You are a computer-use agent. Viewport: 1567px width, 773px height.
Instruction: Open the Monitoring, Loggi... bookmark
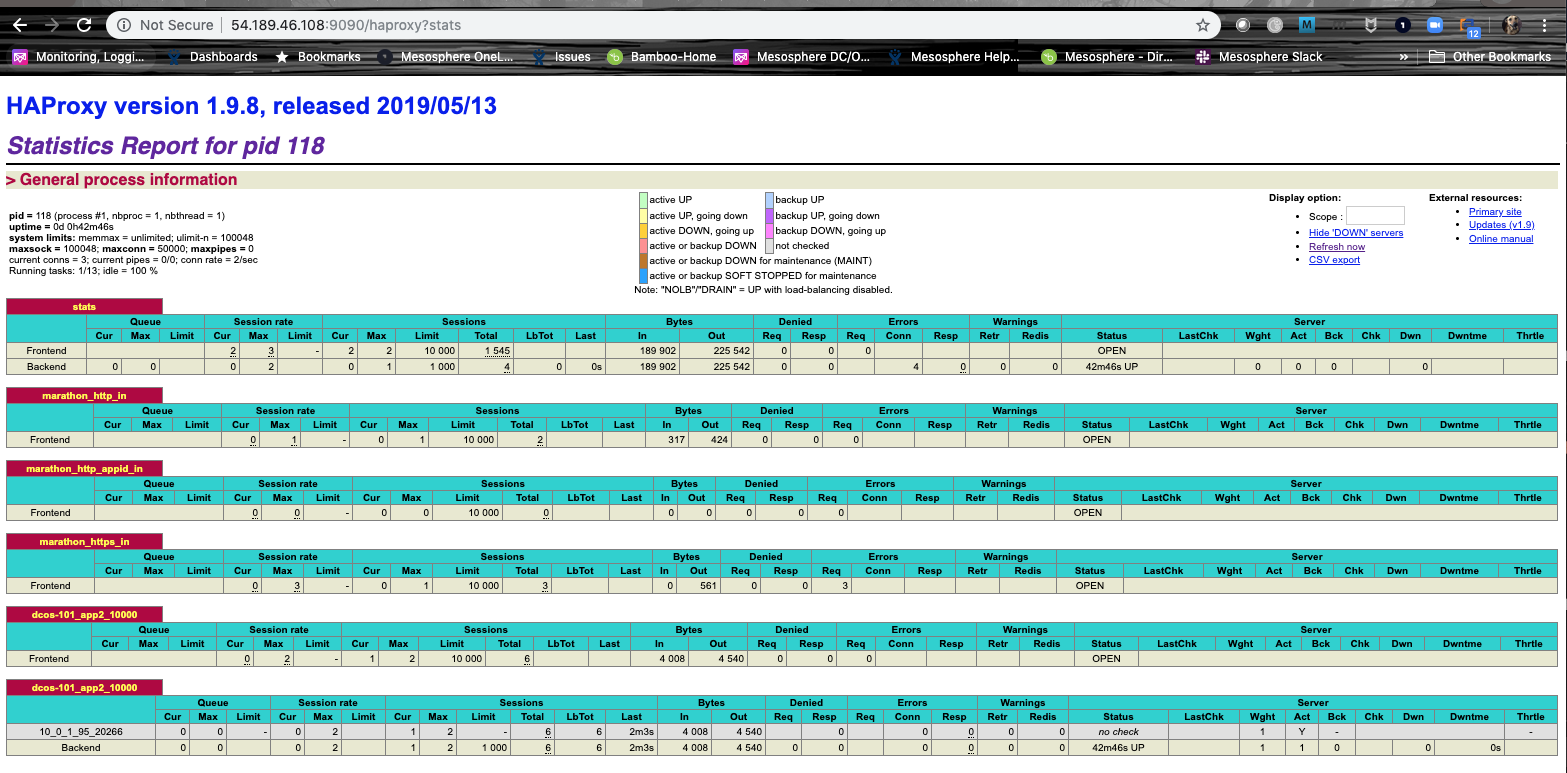(x=79, y=57)
